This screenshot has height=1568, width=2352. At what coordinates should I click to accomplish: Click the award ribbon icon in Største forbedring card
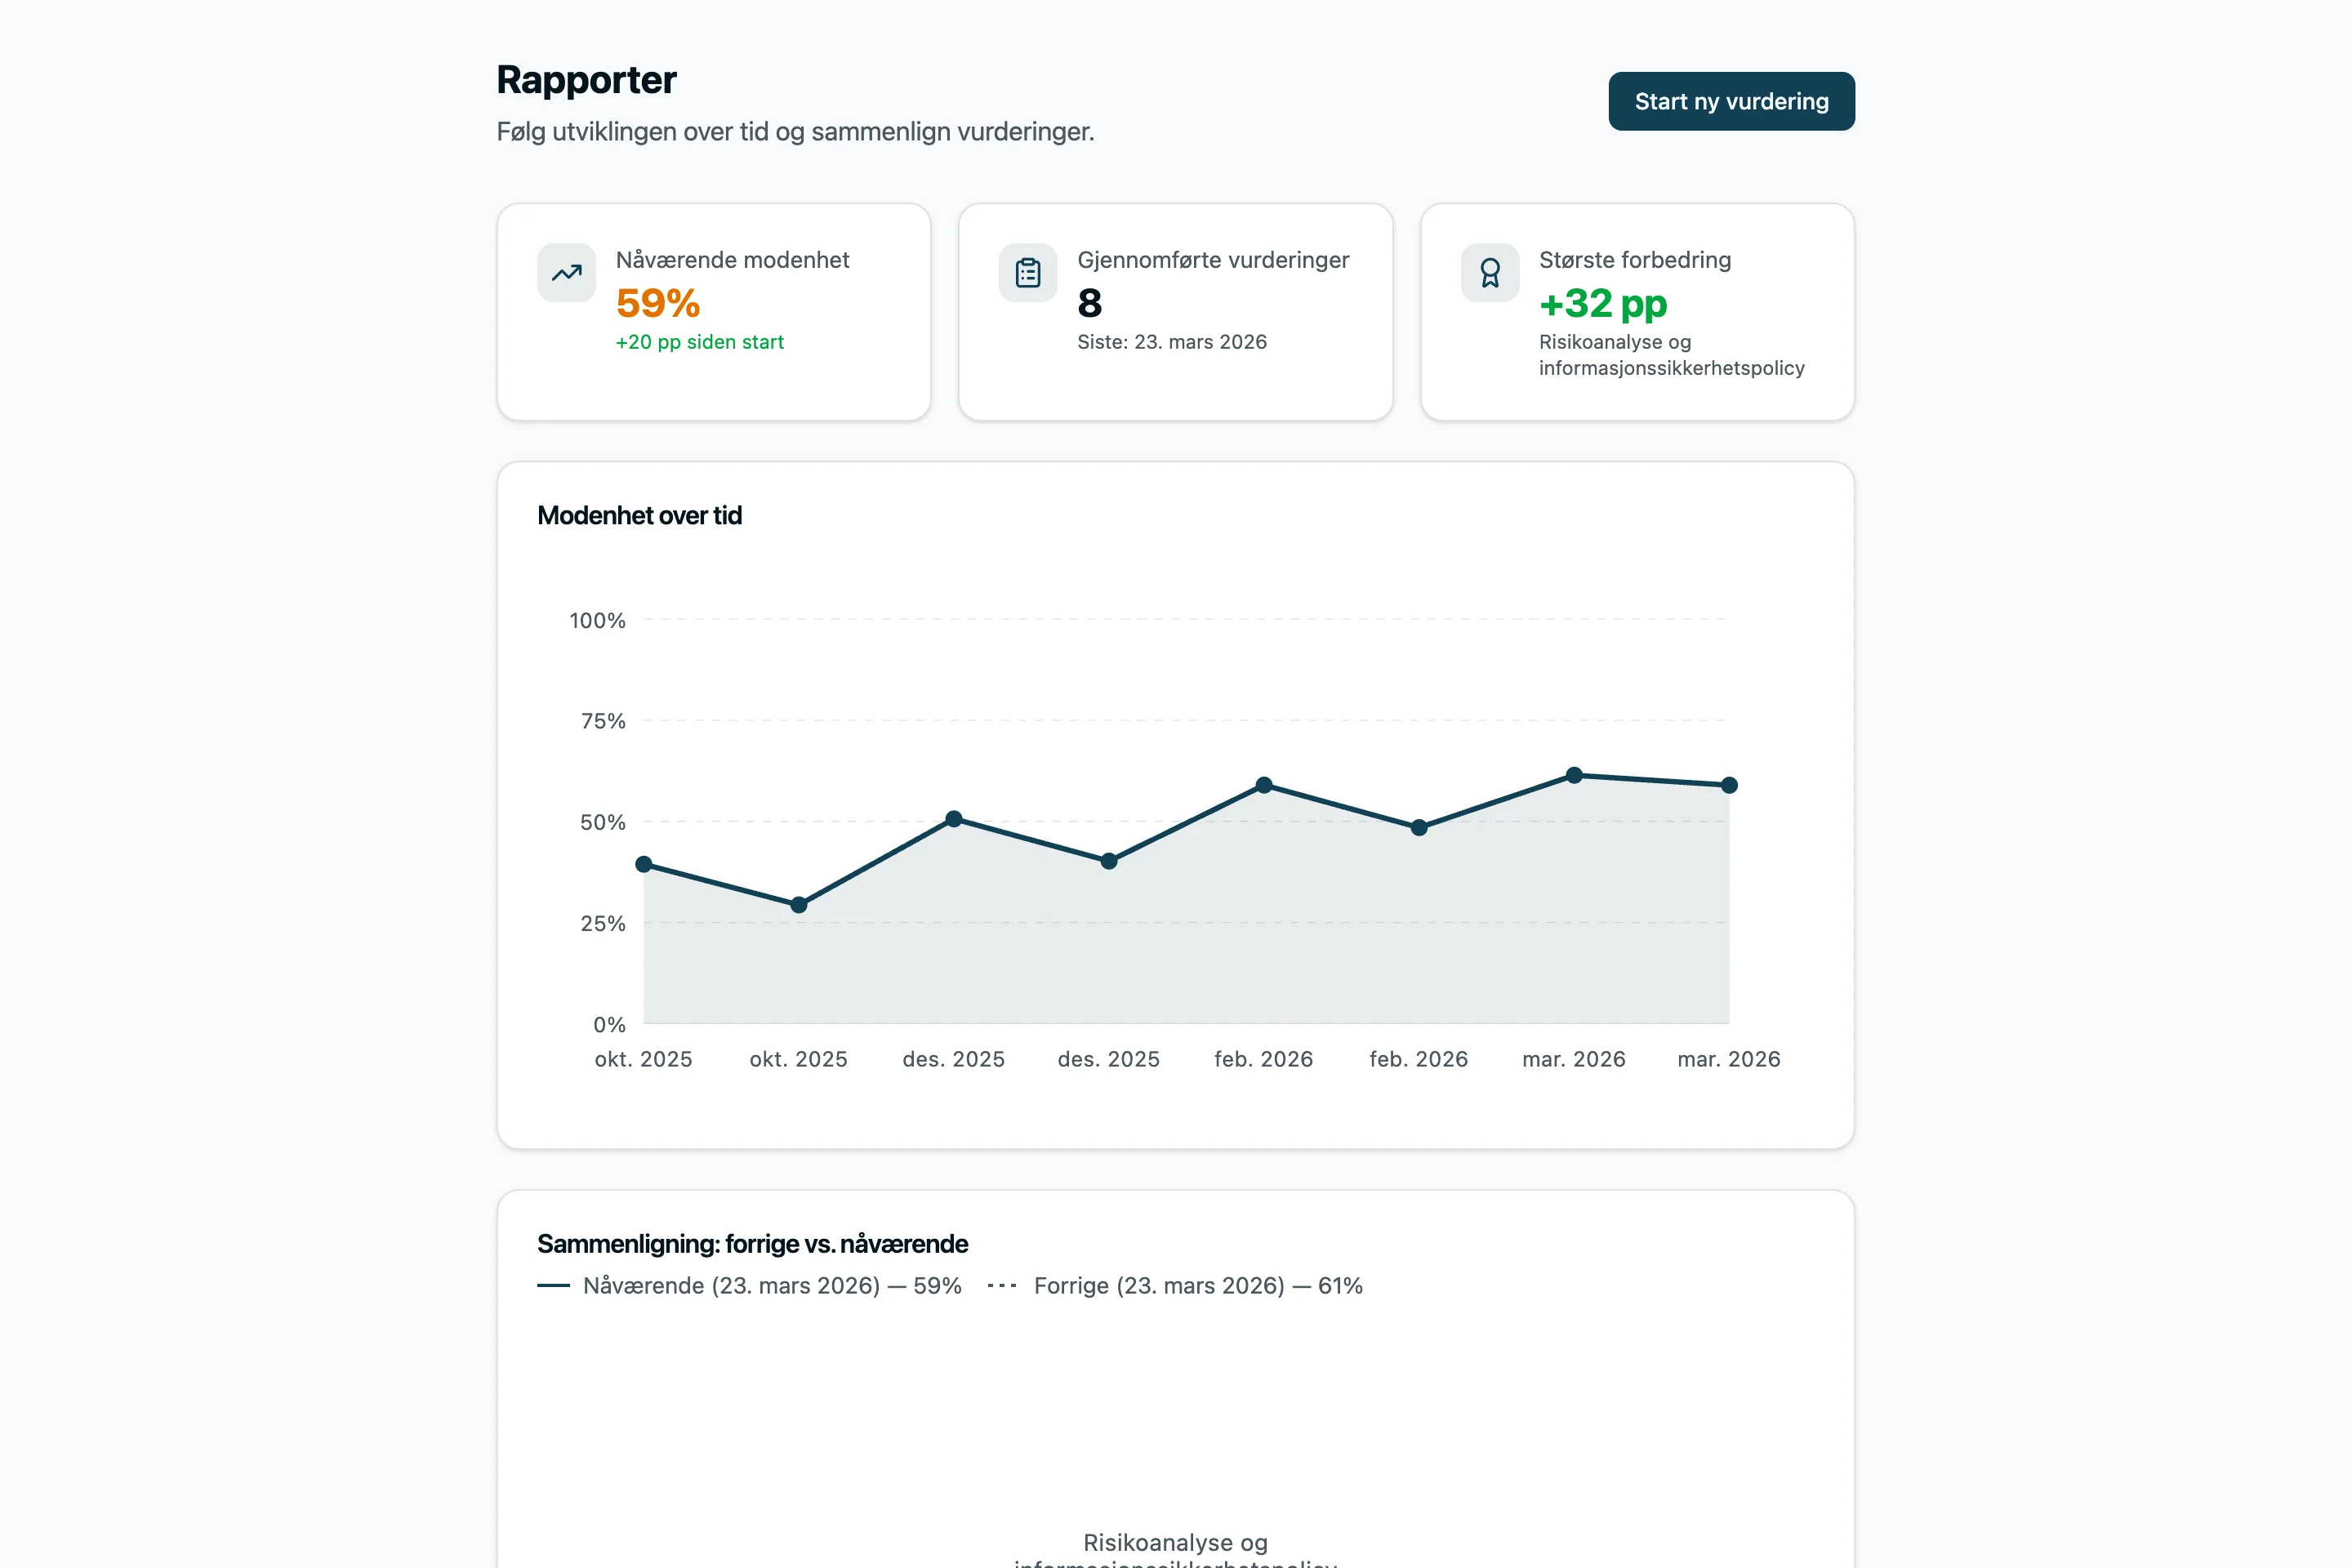pyautogui.click(x=1489, y=272)
